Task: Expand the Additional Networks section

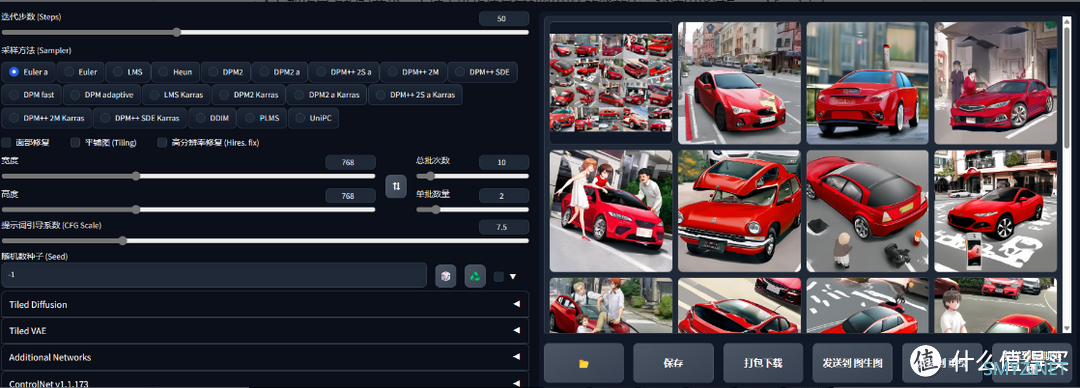Action: (x=265, y=357)
